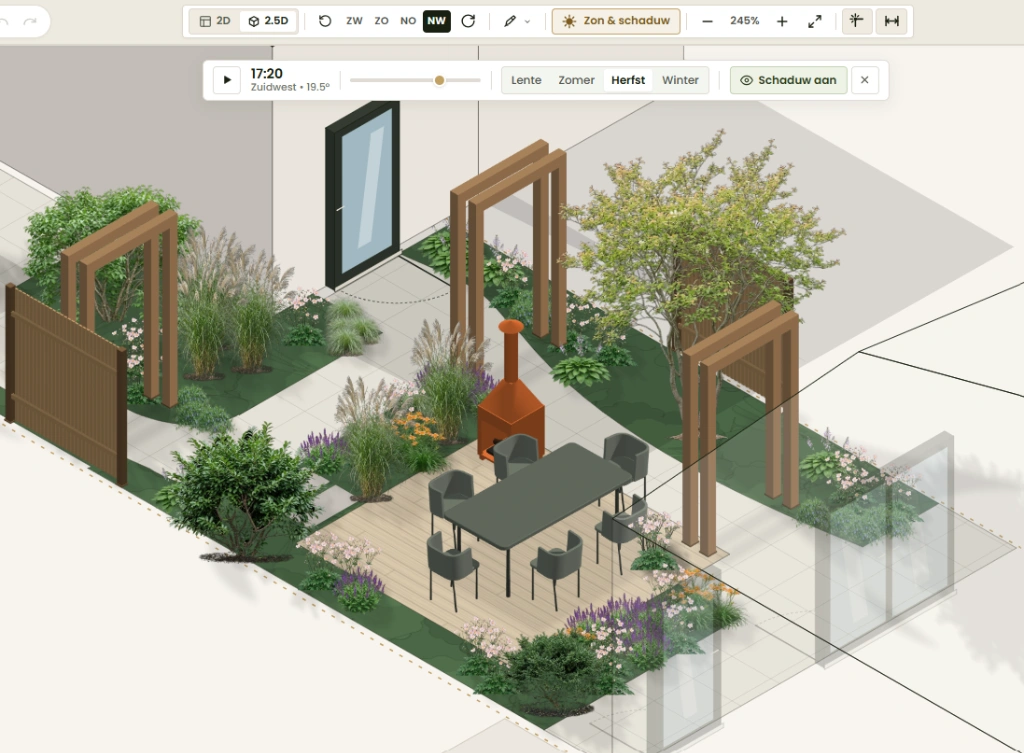Select the Zomer season

pyautogui.click(x=577, y=80)
